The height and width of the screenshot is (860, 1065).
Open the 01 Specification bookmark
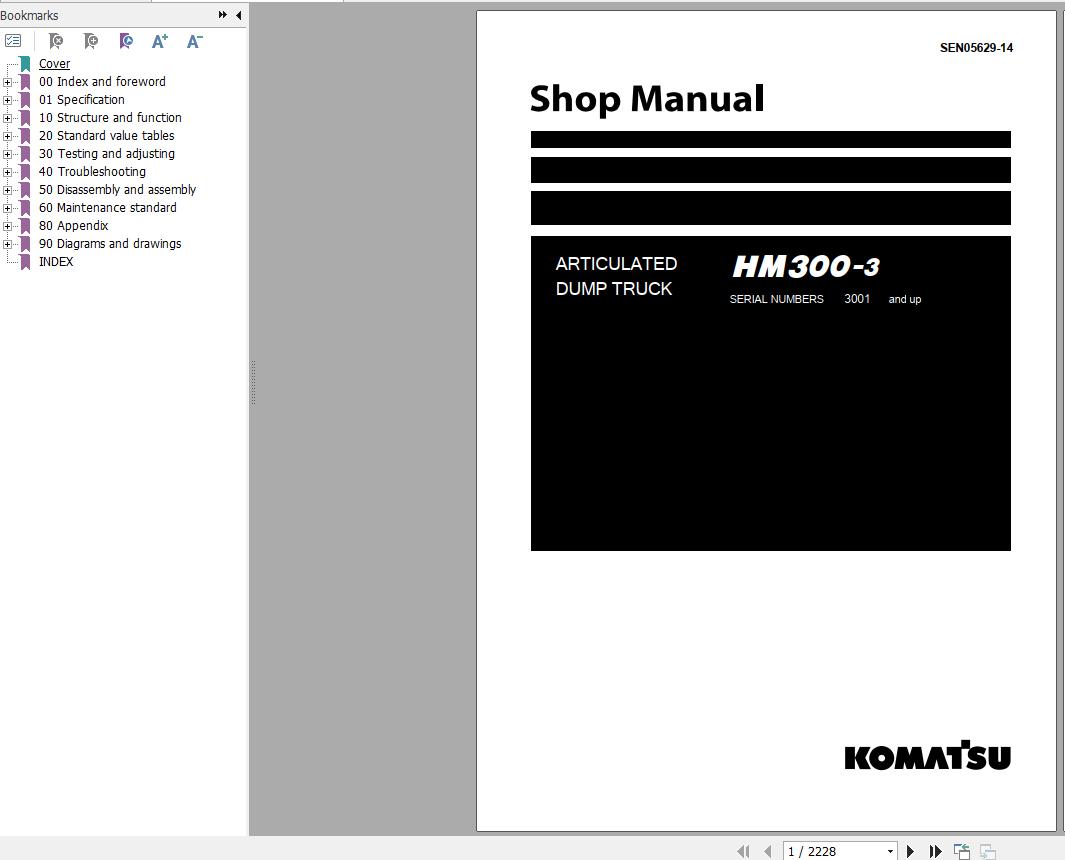(x=82, y=100)
